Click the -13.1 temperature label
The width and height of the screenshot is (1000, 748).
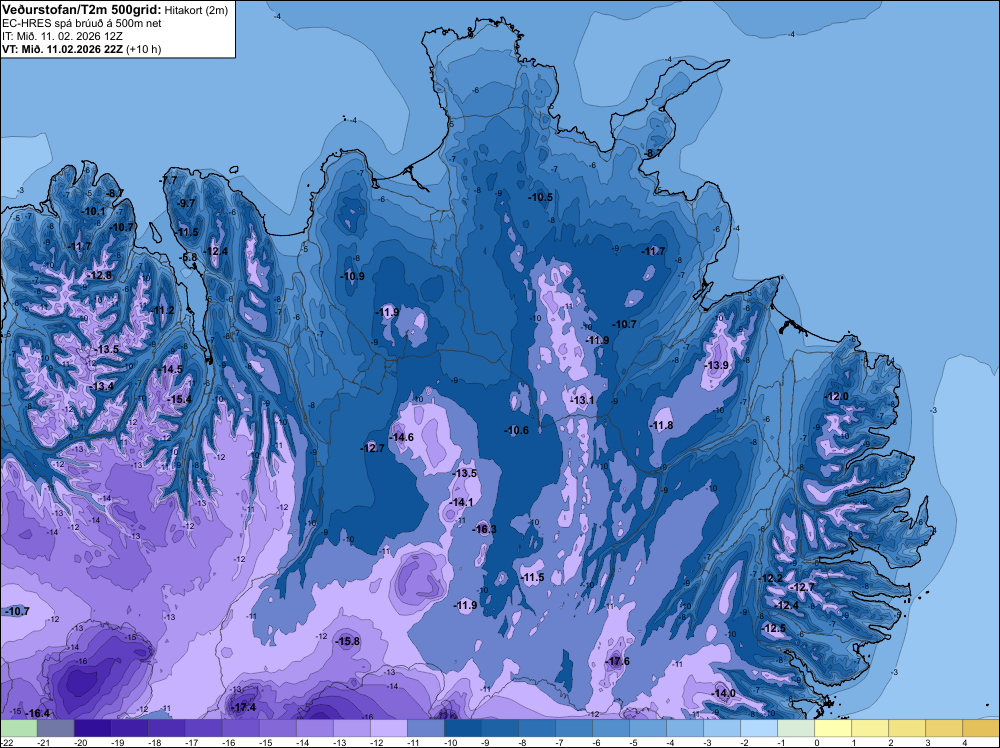tap(582, 400)
